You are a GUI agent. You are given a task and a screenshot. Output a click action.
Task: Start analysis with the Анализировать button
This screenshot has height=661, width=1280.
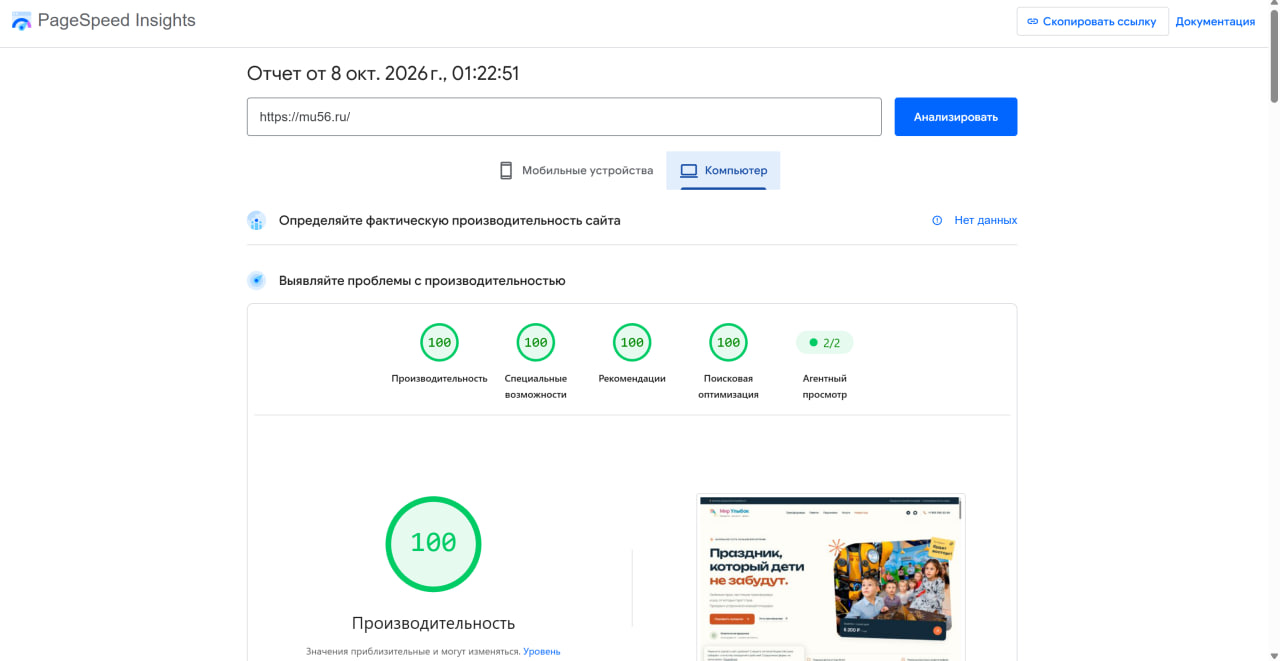pyautogui.click(x=955, y=117)
